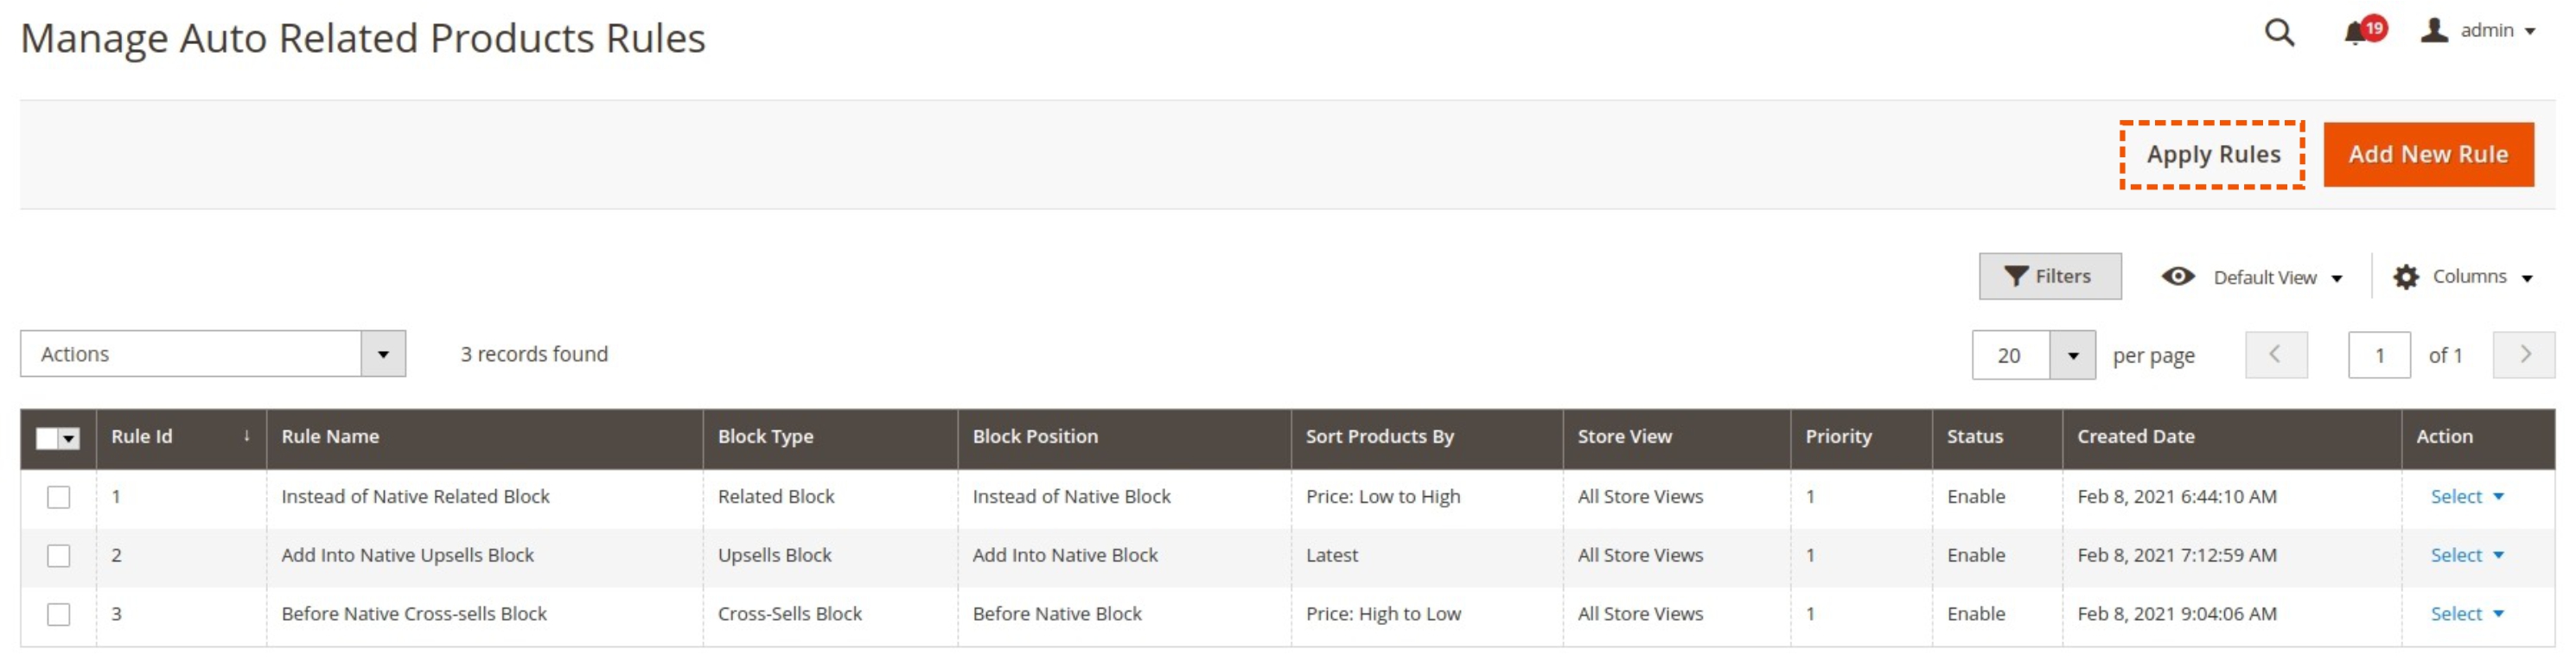Tick checkbox for Before Native Cross-sells Block
Screen dimensions: 2576x669
(59, 614)
